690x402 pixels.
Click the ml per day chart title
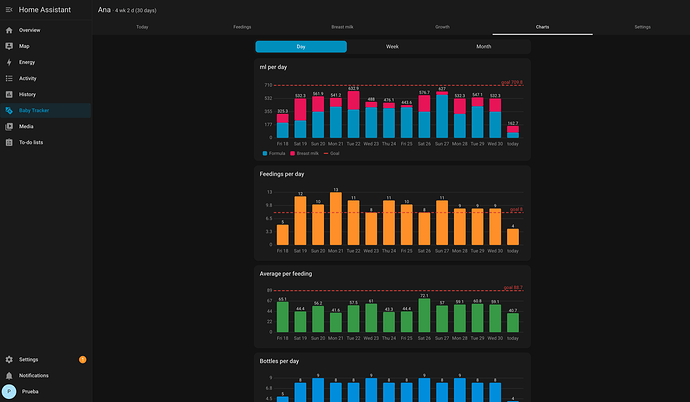pos(273,67)
